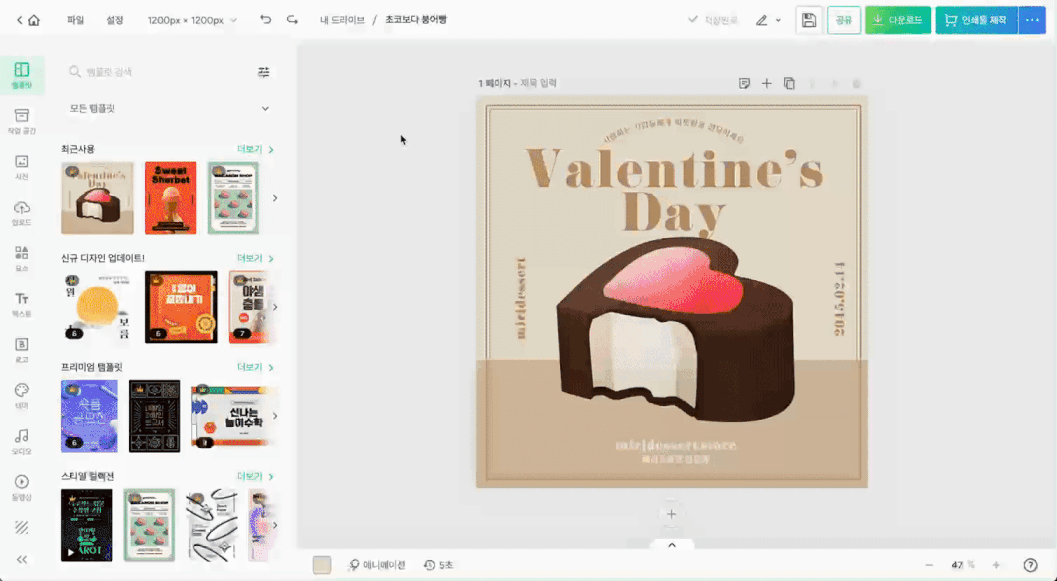Select the Text (텍스트) tool in sidebar

21,303
